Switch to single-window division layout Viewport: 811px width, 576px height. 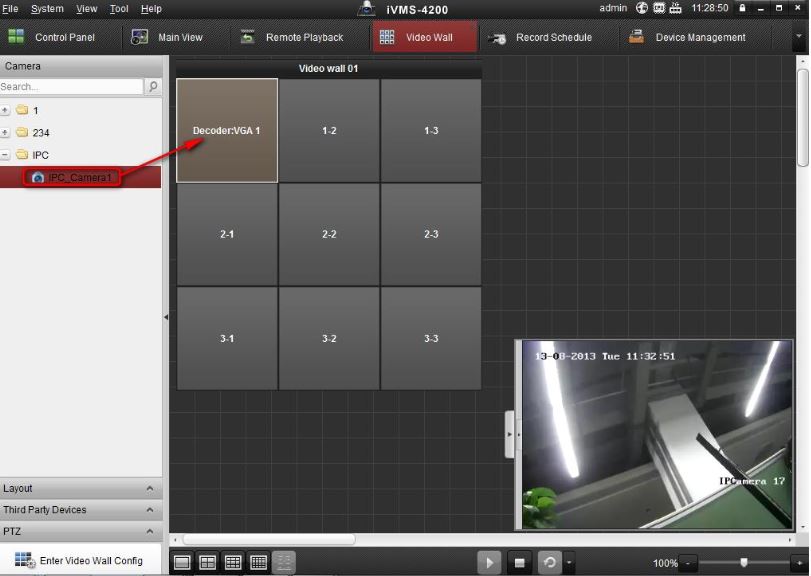point(182,562)
